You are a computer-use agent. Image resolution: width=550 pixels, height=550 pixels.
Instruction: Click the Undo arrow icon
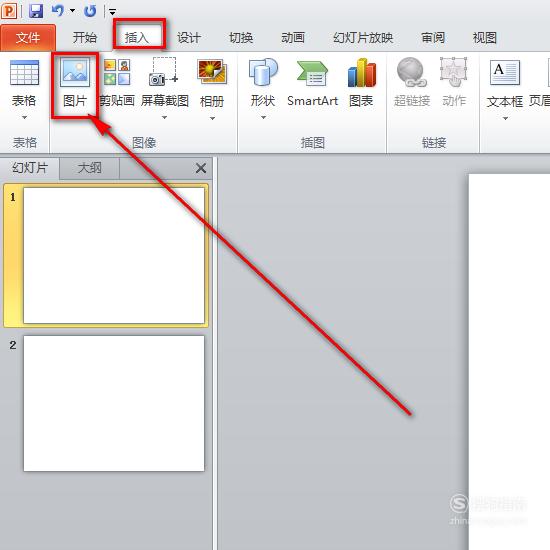click(58, 11)
